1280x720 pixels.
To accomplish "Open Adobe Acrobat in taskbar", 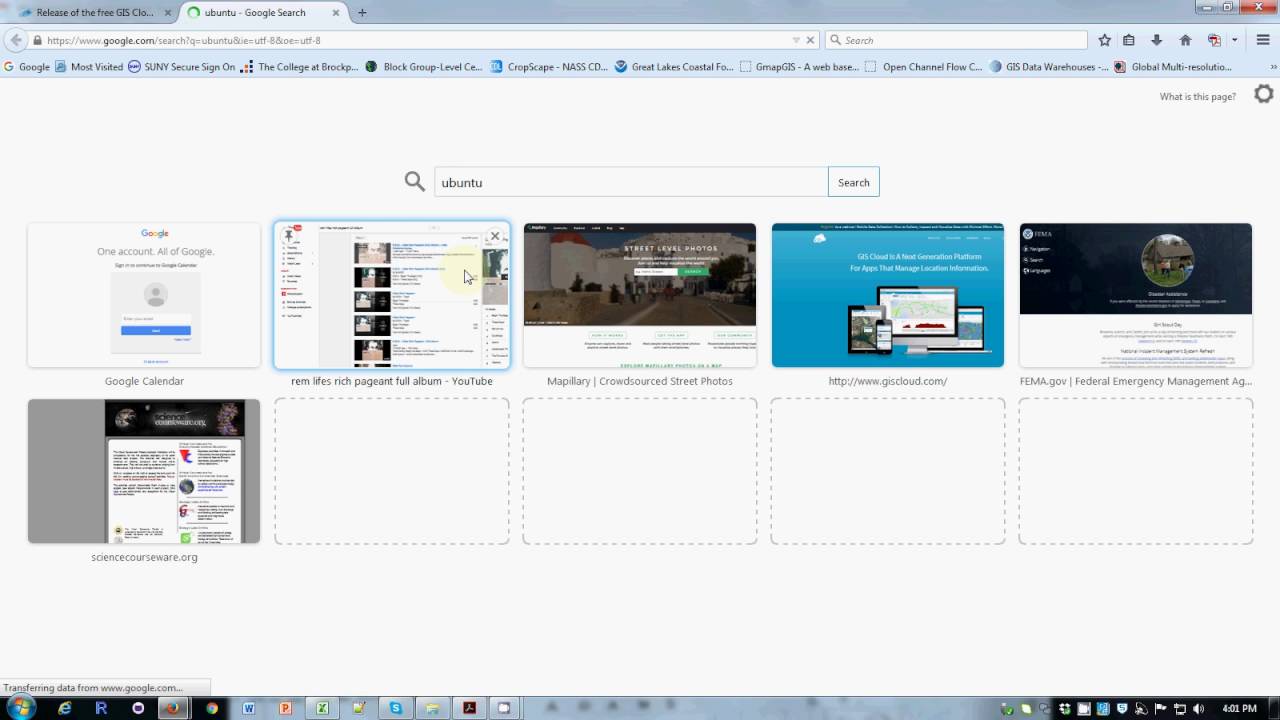I will point(469,708).
